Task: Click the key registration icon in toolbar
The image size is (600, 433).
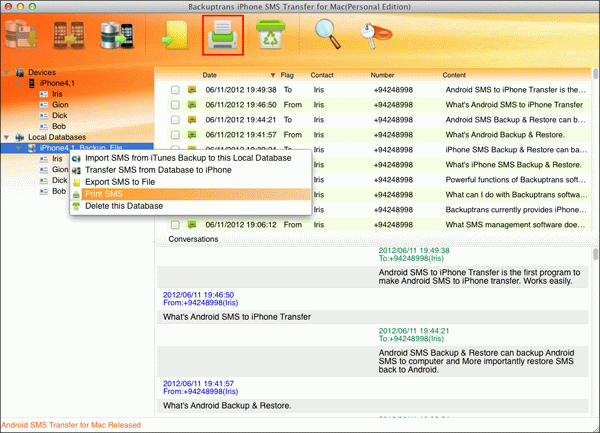Action: click(x=376, y=35)
